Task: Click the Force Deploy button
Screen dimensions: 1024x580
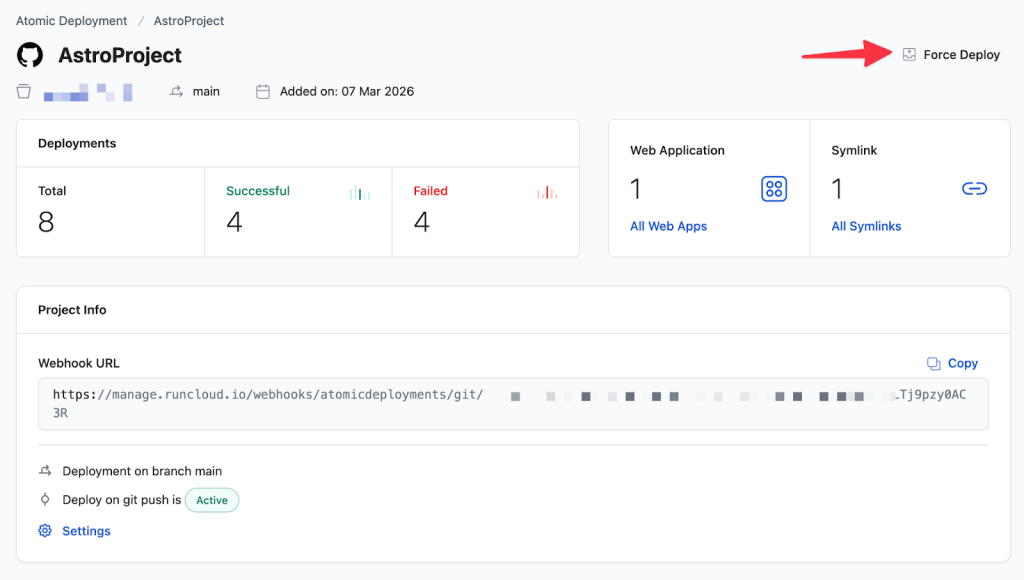Action: (x=952, y=55)
